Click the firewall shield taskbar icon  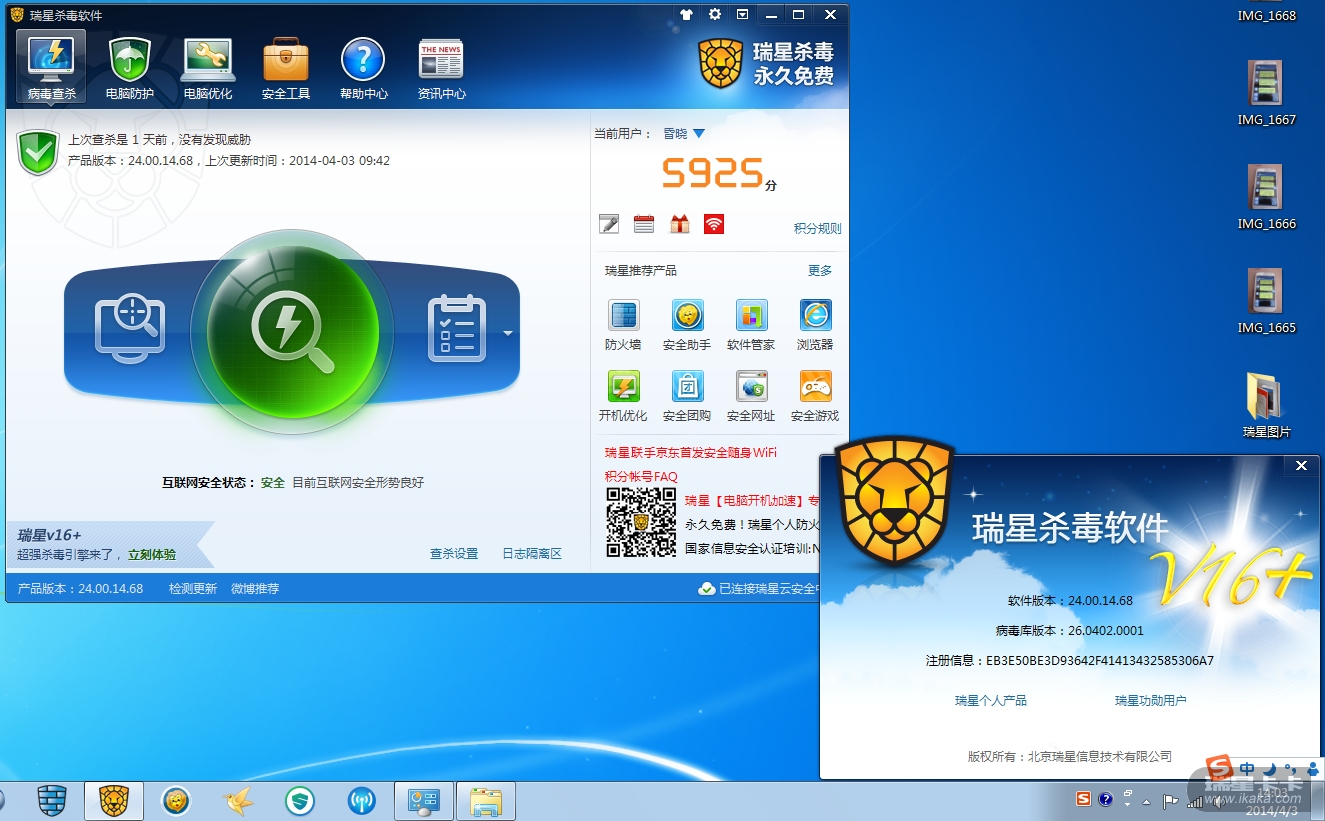(52, 801)
